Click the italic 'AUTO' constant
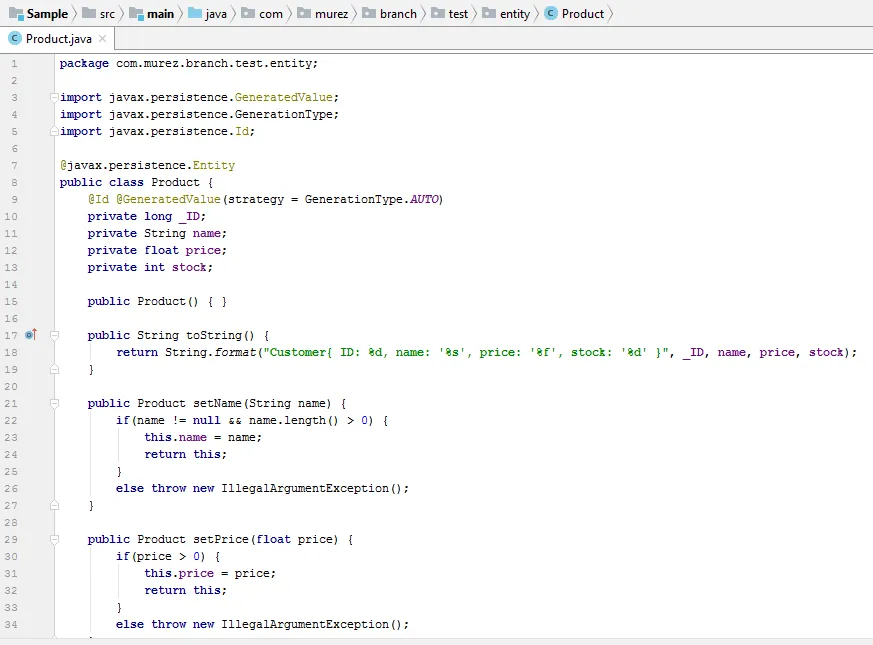 [424, 199]
